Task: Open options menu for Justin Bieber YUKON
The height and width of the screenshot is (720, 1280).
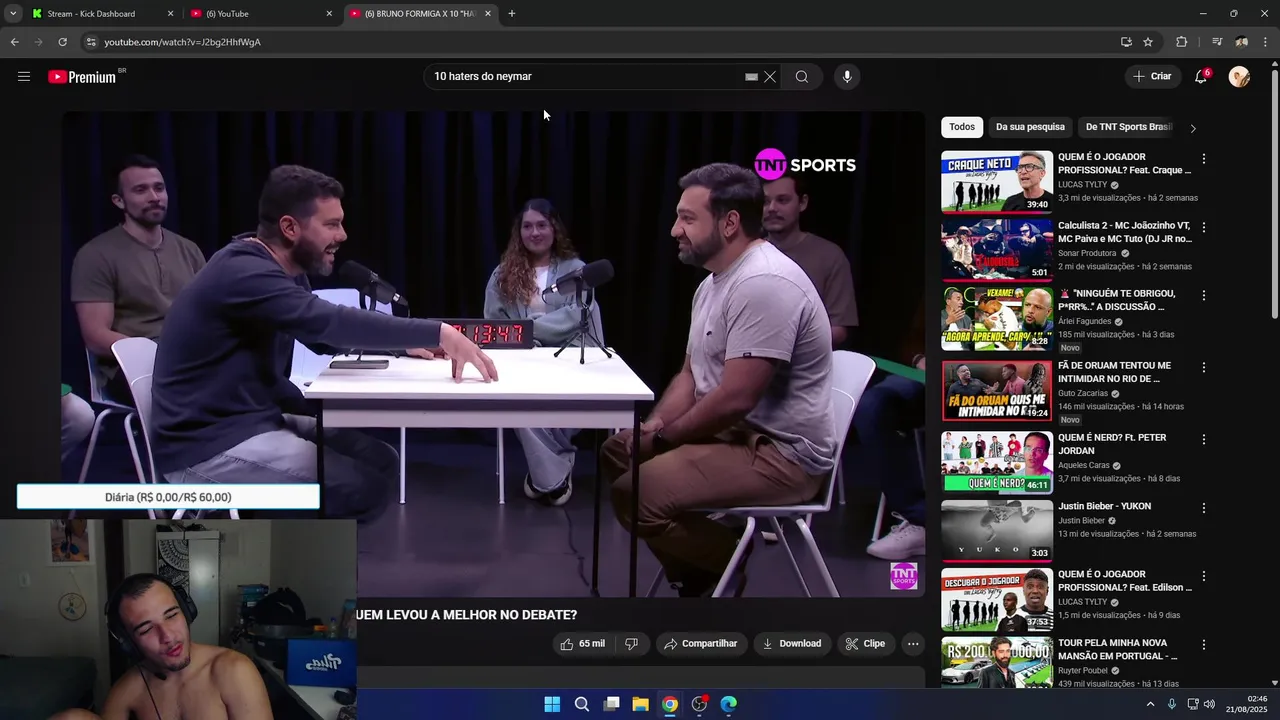Action: pos(1204,508)
